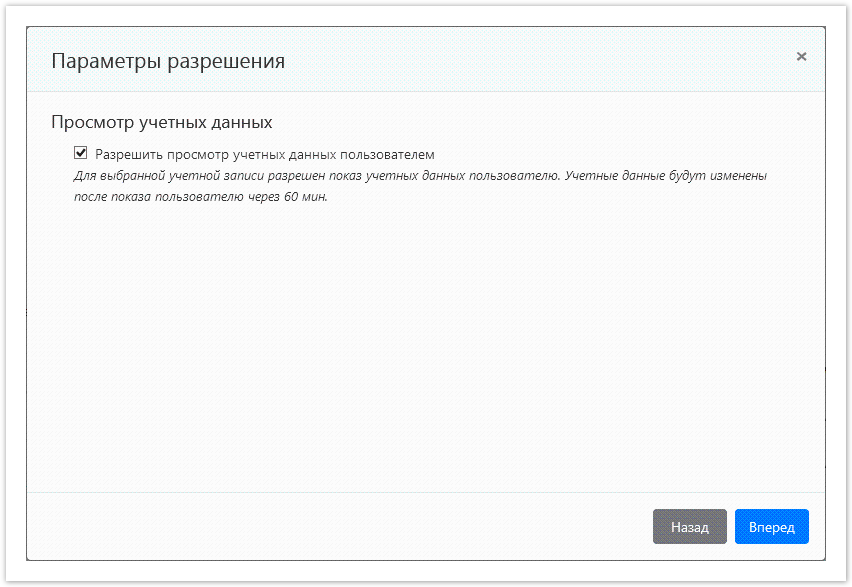Disable the 'Разрешить просмотр учетных данных пользователем' checkbox
Screen dimensions: 852x587
tap(79, 153)
